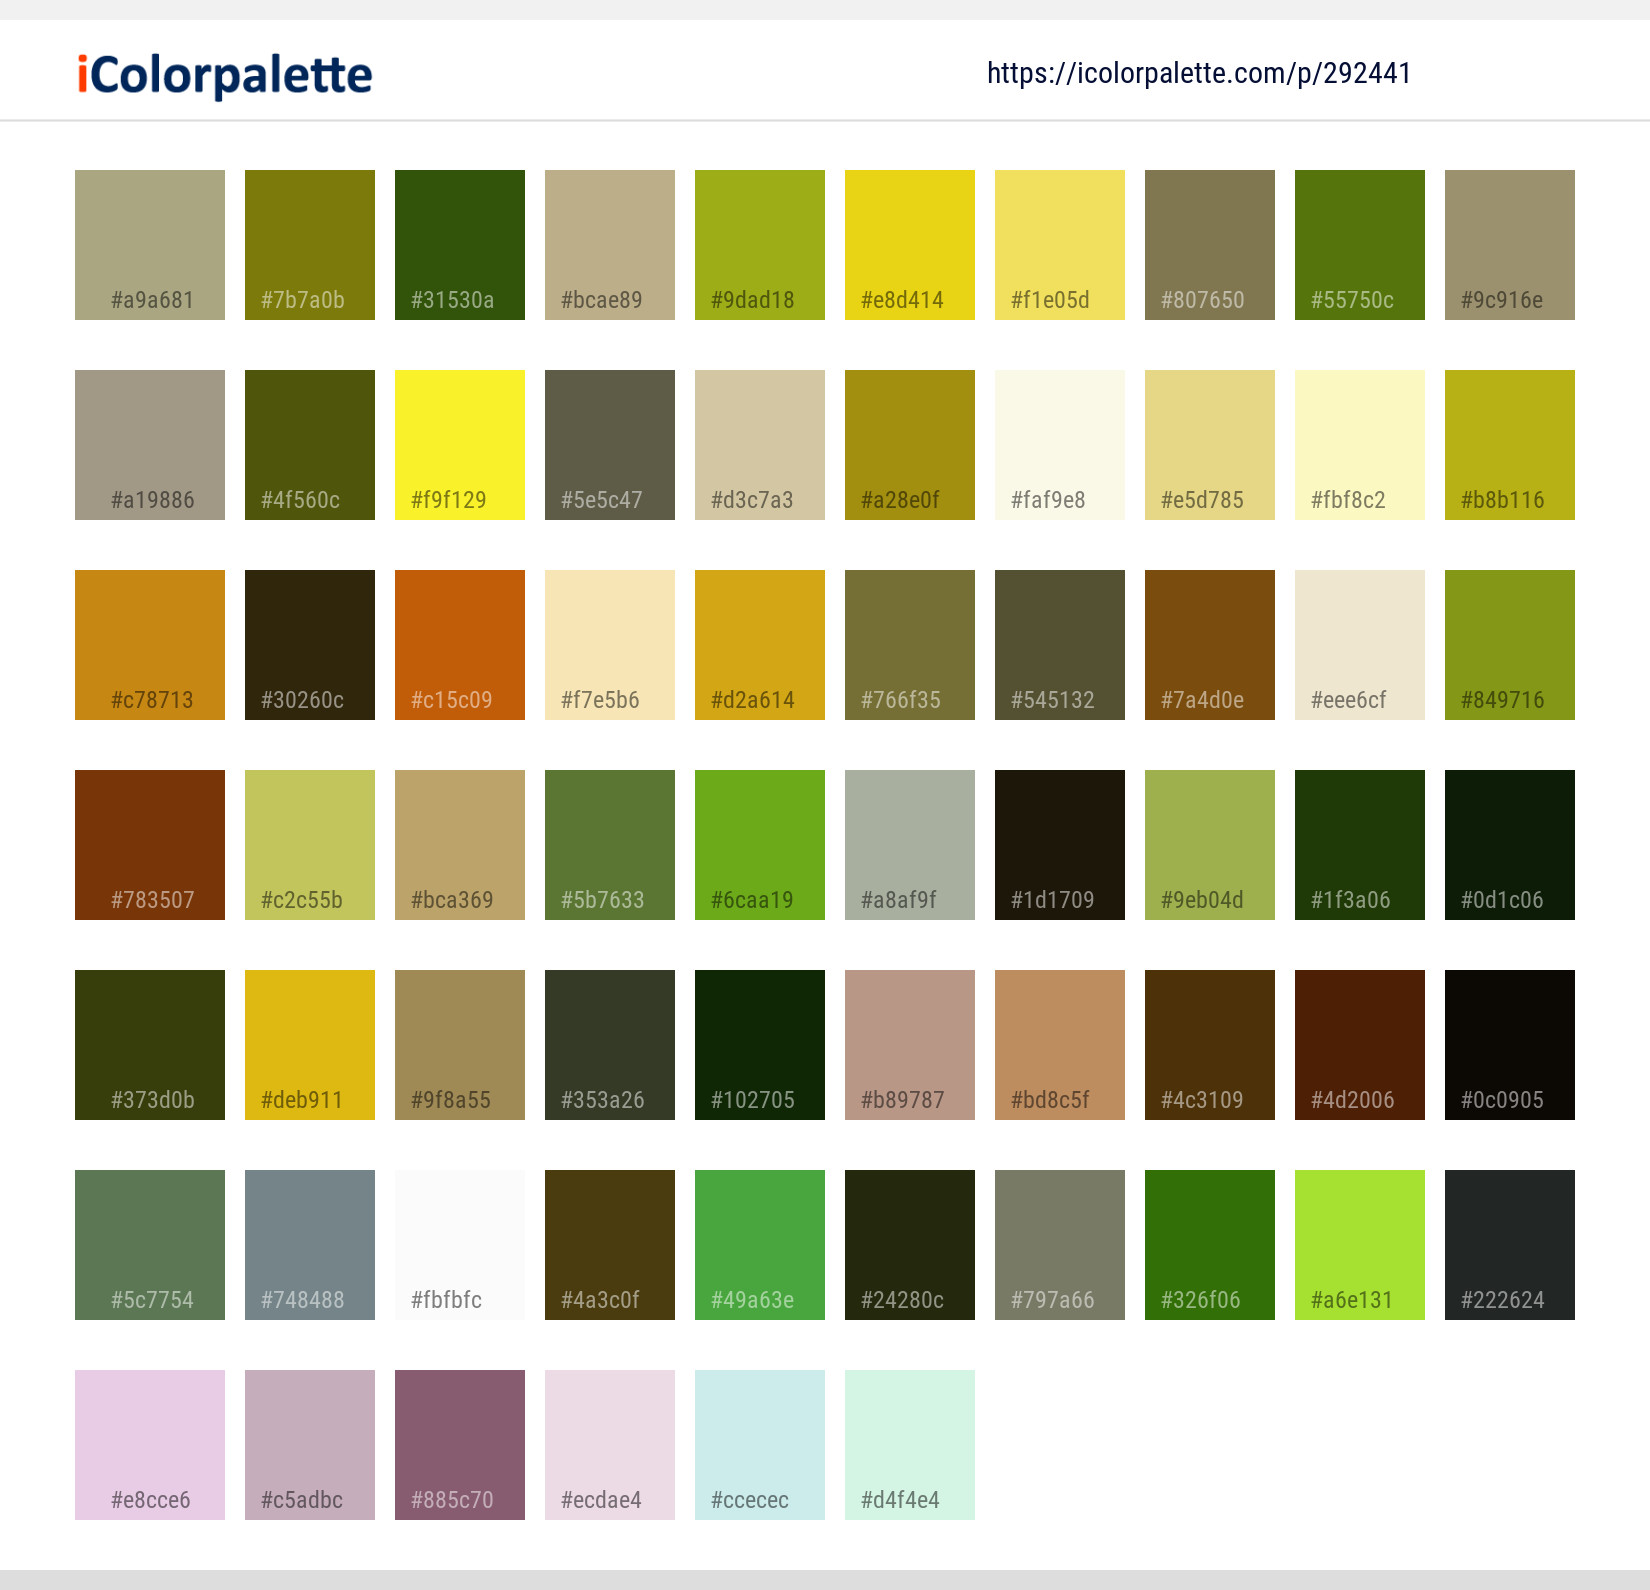This screenshot has height=1590, width=1650.
Task: Select the #fbfbfc white swatch
Action: point(459,1244)
